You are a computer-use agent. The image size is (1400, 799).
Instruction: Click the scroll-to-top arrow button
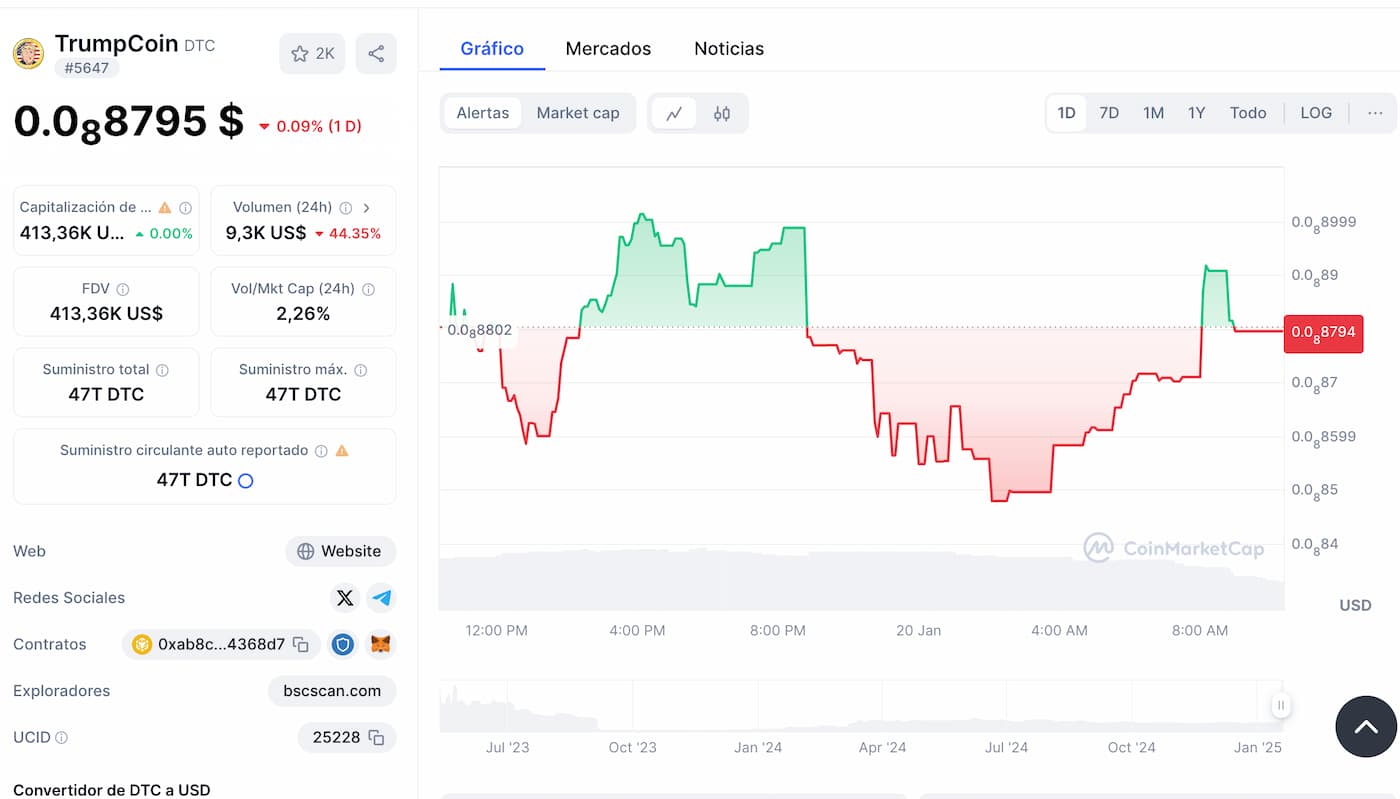(x=1365, y=727)
